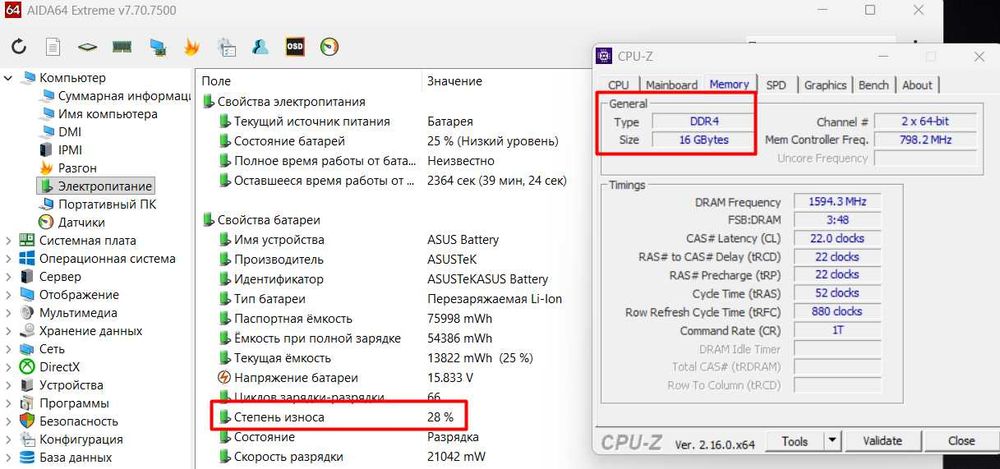
Task: Expand the Сеть tree node
Action: coord(8,349)
